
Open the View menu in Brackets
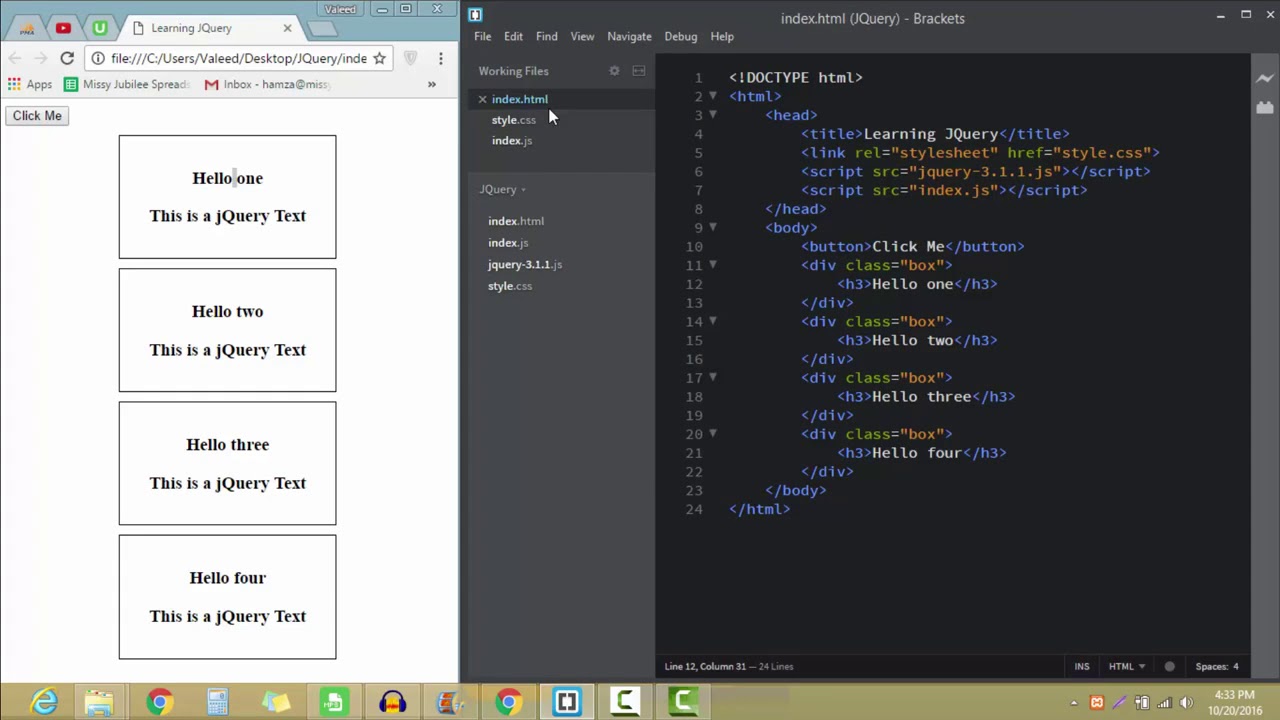tap(582, 36)
